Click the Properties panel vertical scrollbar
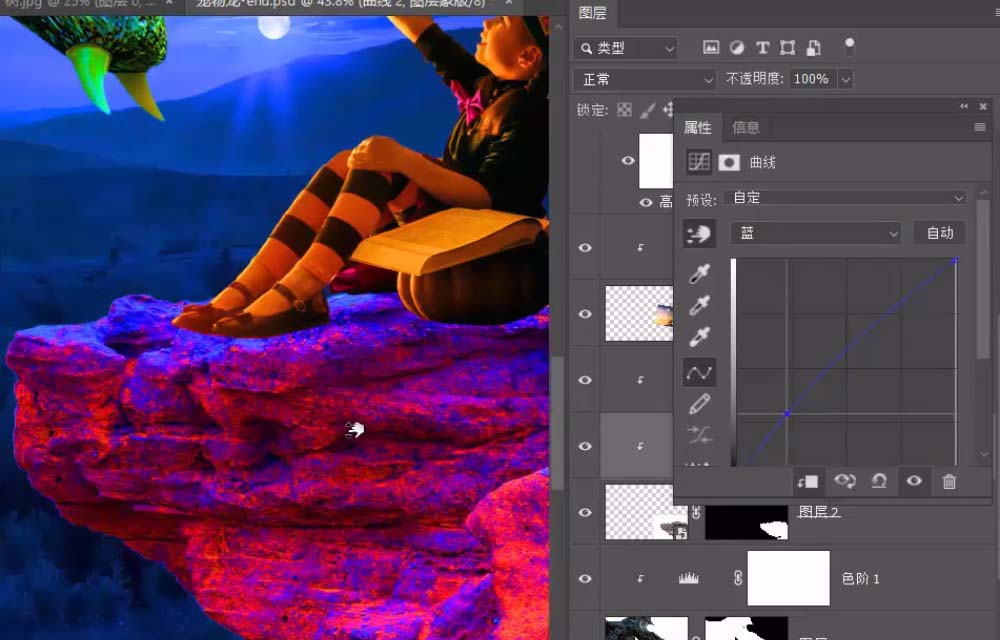The image size is (1000, 640). [983, 280]
